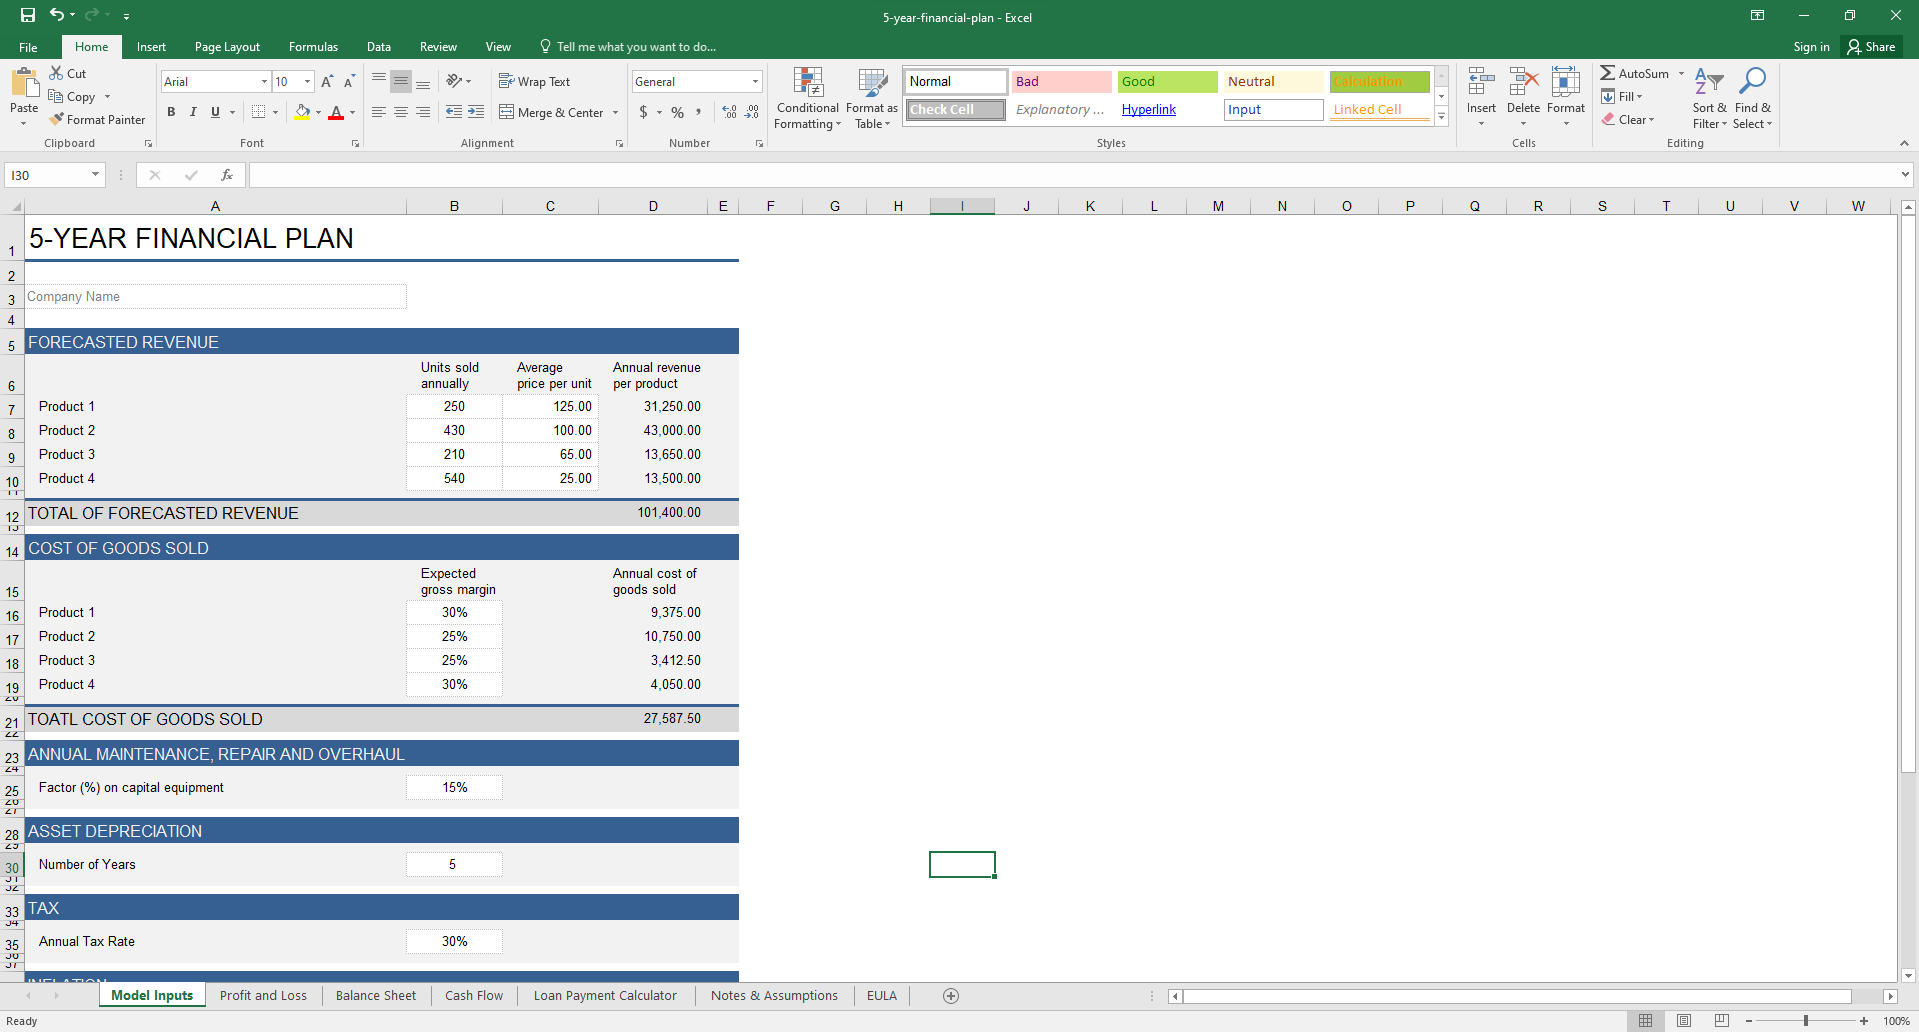Click the Merge & Center icon
Screen dimensions: 1919x1032
[x=506, y=112]
